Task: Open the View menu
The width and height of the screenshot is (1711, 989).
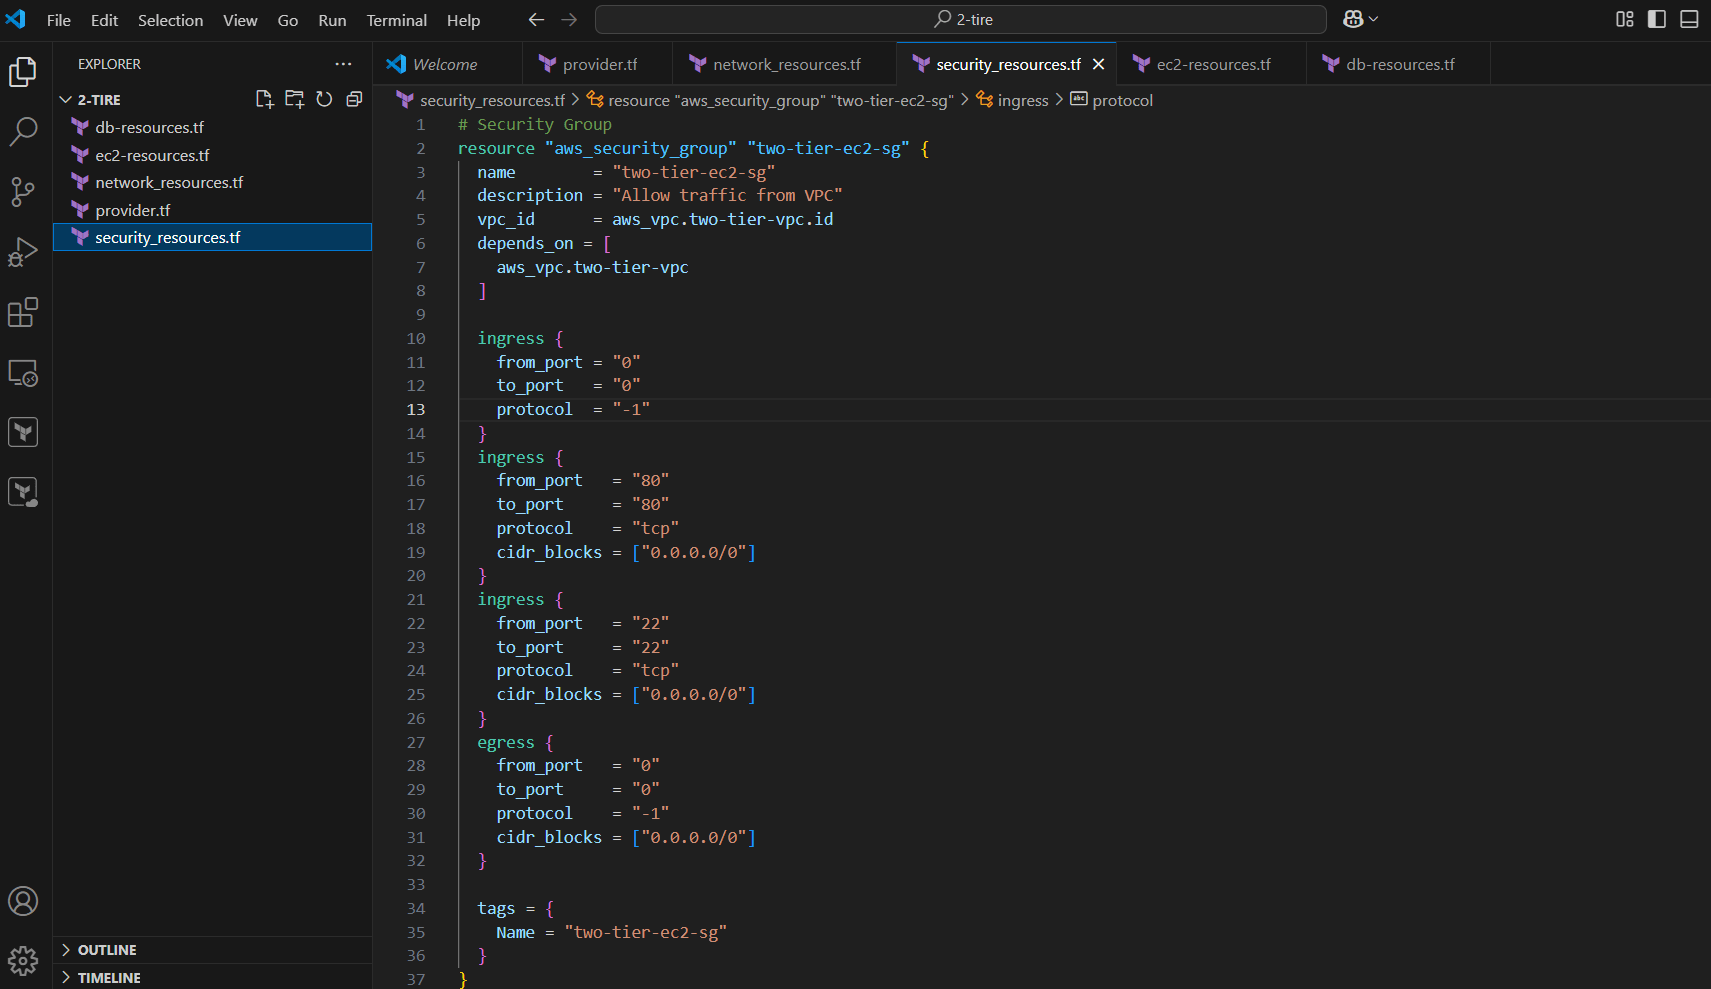Action: tap(240, 20)
